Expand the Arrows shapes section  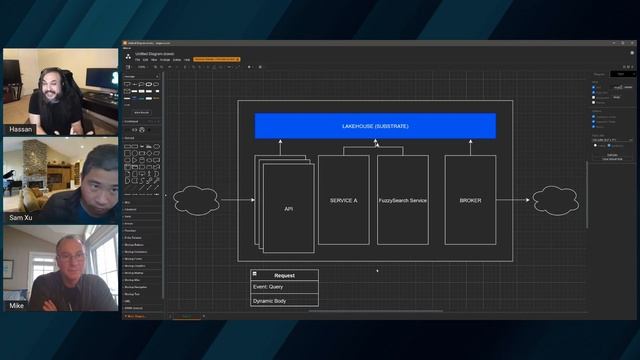141,223
